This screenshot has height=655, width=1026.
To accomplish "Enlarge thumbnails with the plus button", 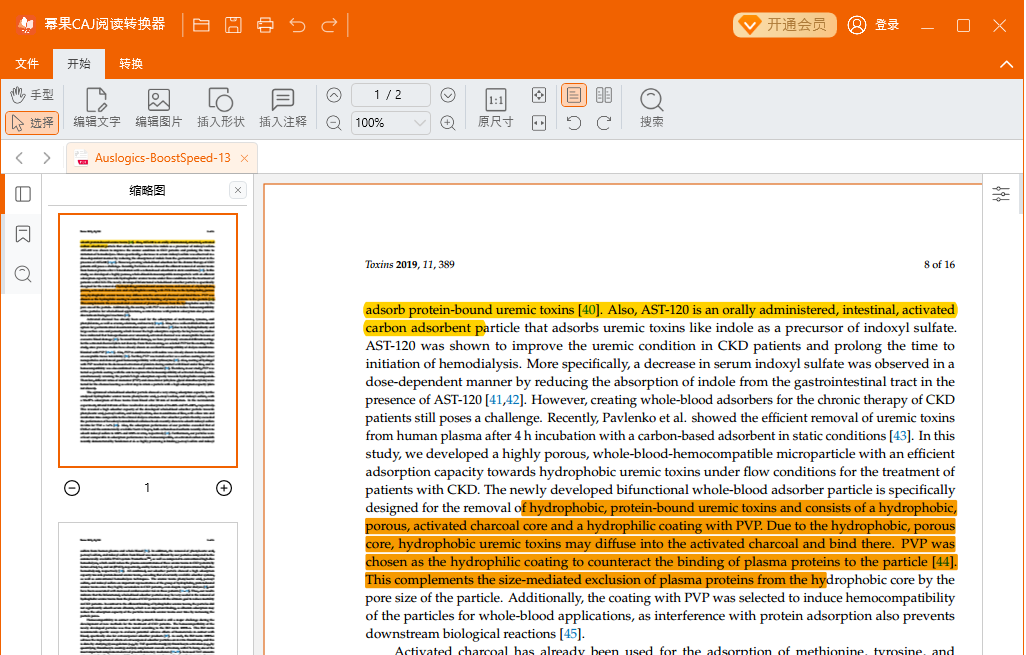I will [224, 488].
